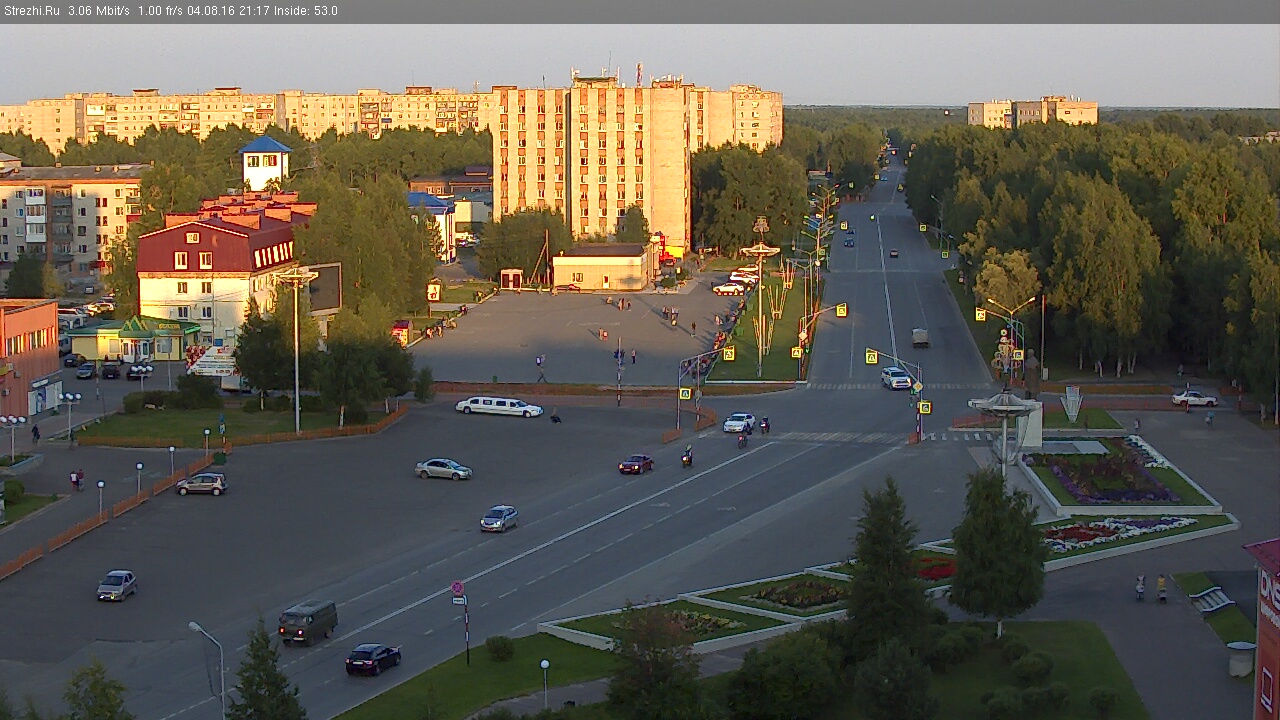Click the Strezhi.Ru label in the overlay bar
Image resolution: width=1280 pixels, height=720 pixels.
[x=30, y=11]
